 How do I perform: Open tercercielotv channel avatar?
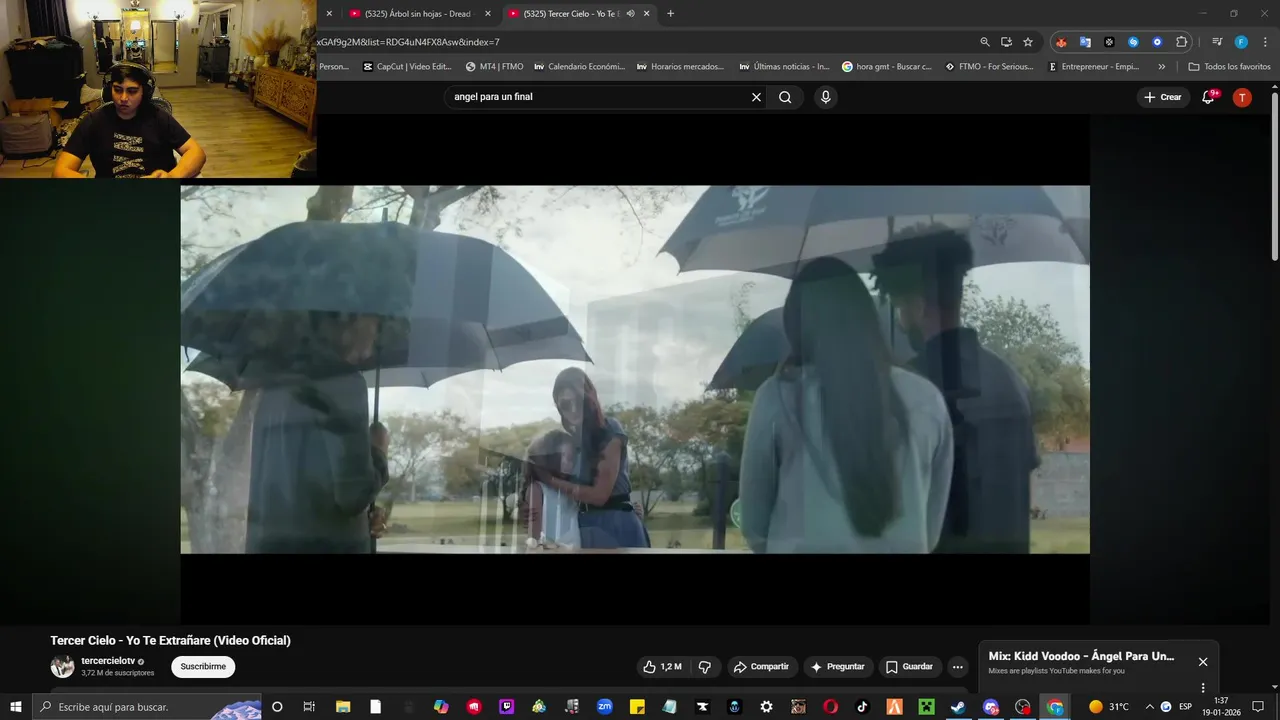point(63,667)
